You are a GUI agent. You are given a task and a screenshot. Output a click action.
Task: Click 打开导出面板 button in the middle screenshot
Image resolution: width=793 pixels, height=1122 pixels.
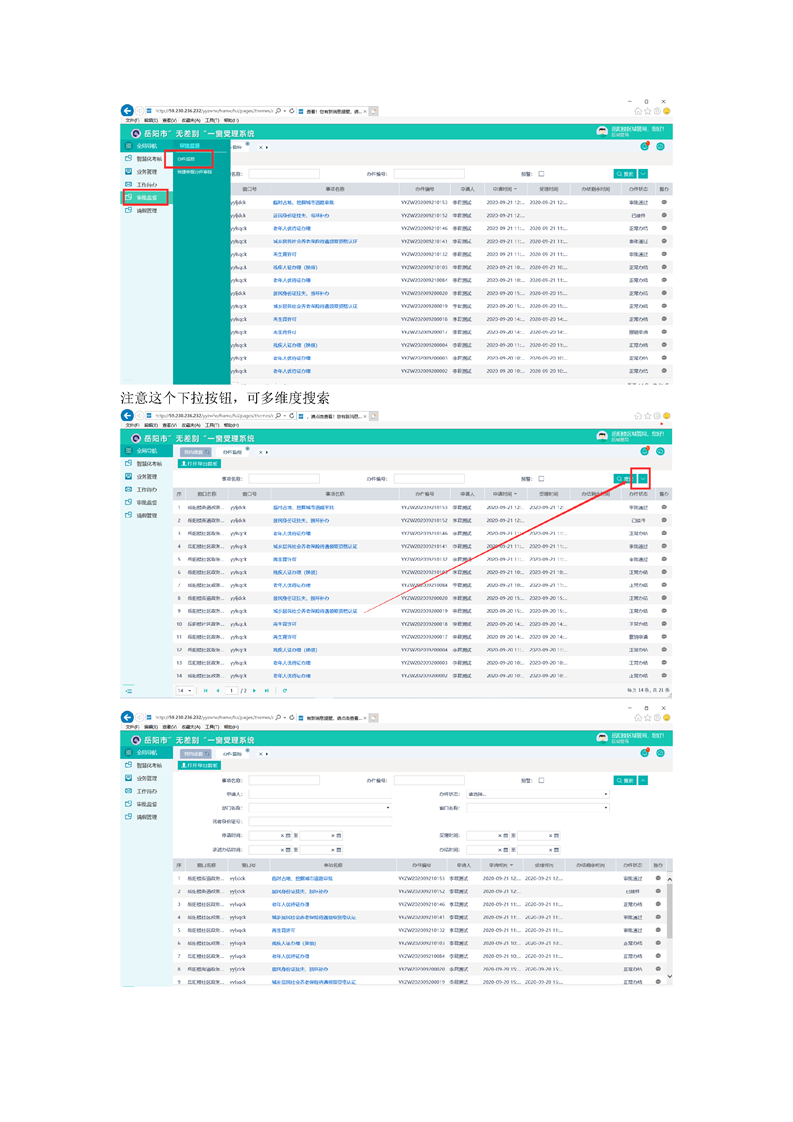point(199,464)
